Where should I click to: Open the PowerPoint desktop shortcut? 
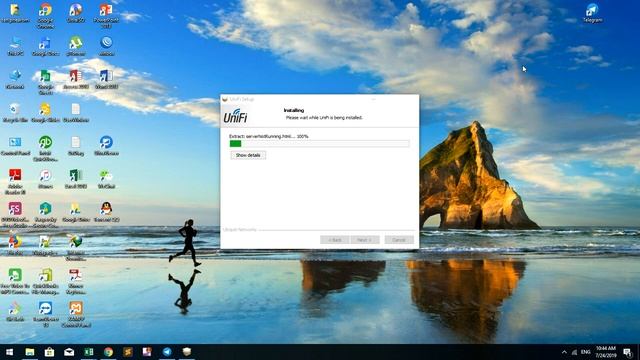(x=106, y=16)
